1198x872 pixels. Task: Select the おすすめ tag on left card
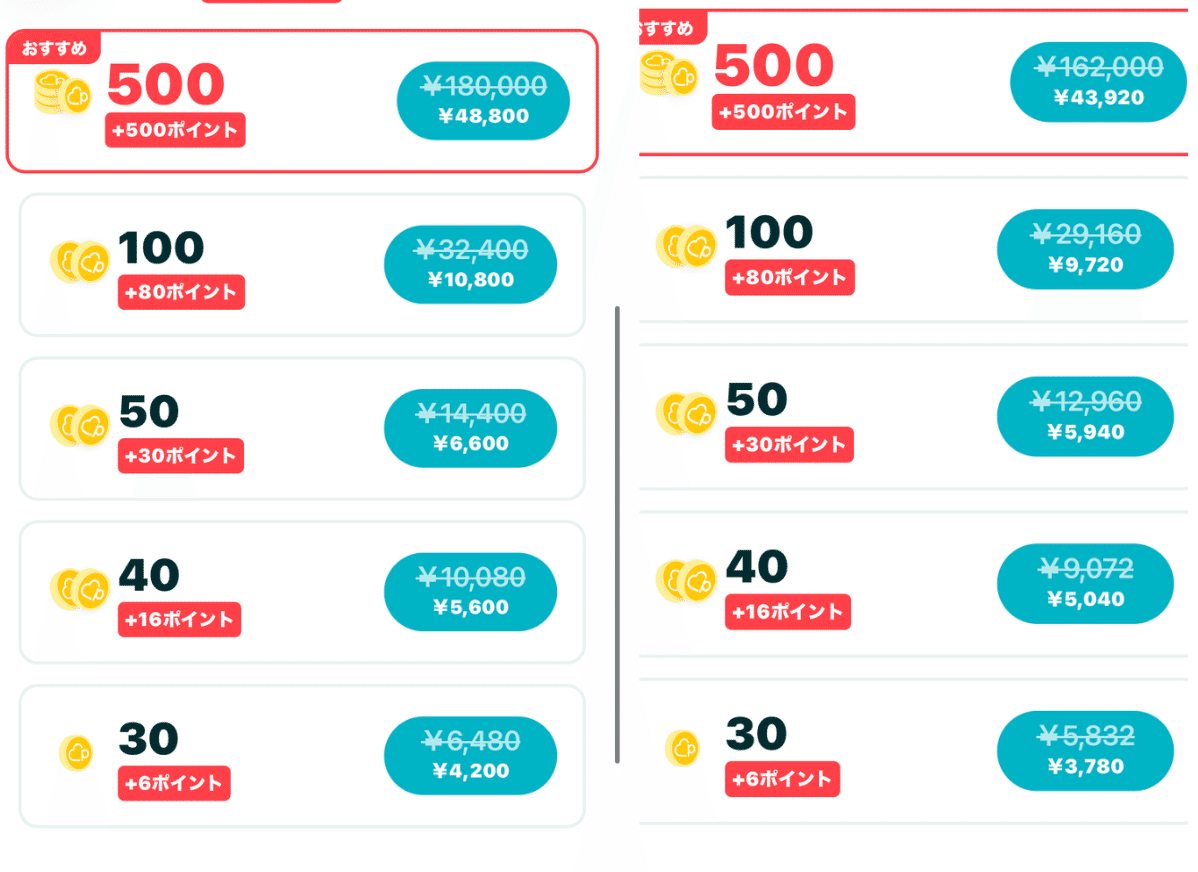pyautogui.click(x=53, y=48)
